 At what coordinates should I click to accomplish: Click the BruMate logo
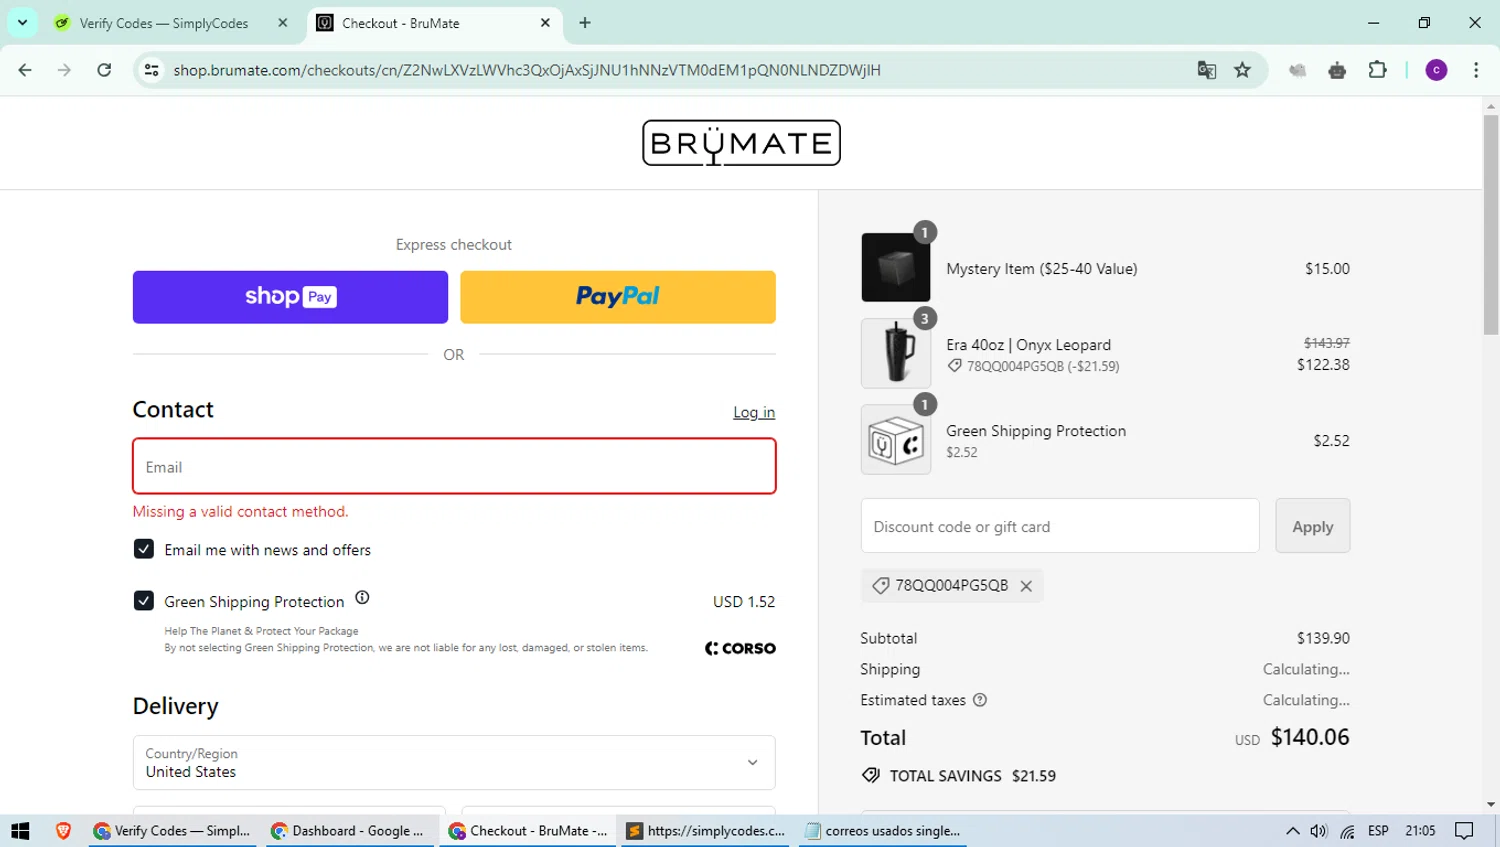pyautogui.click(x=741, y=143)
